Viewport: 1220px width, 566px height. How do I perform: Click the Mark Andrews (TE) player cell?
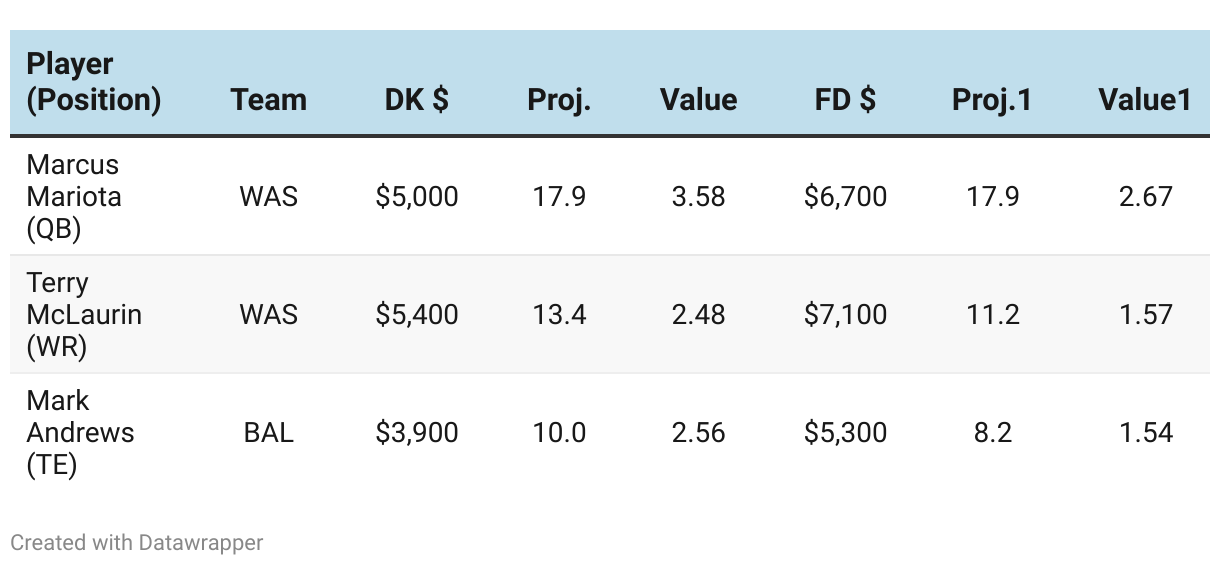[x=80, y=432]
